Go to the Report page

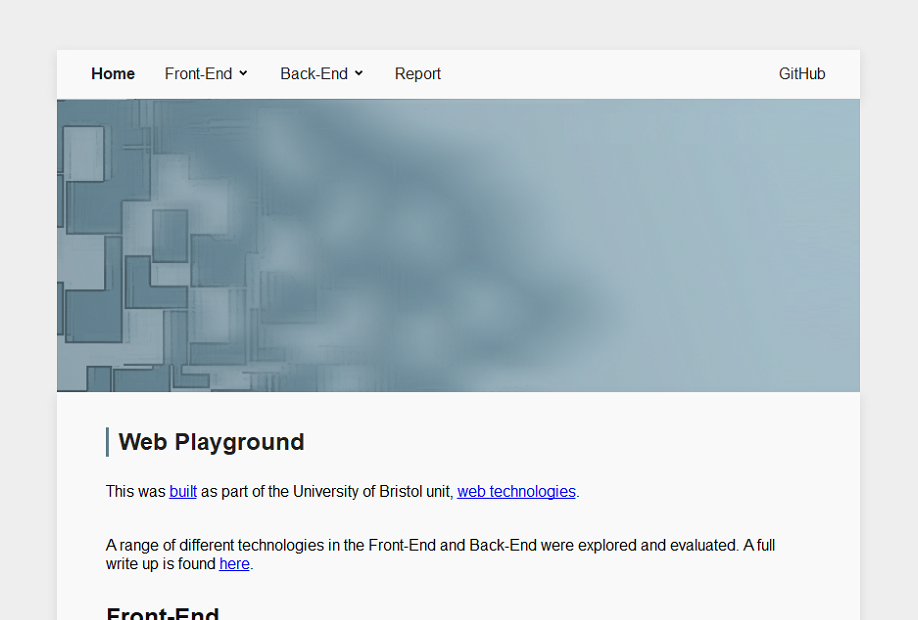click(x=417, y=74)
